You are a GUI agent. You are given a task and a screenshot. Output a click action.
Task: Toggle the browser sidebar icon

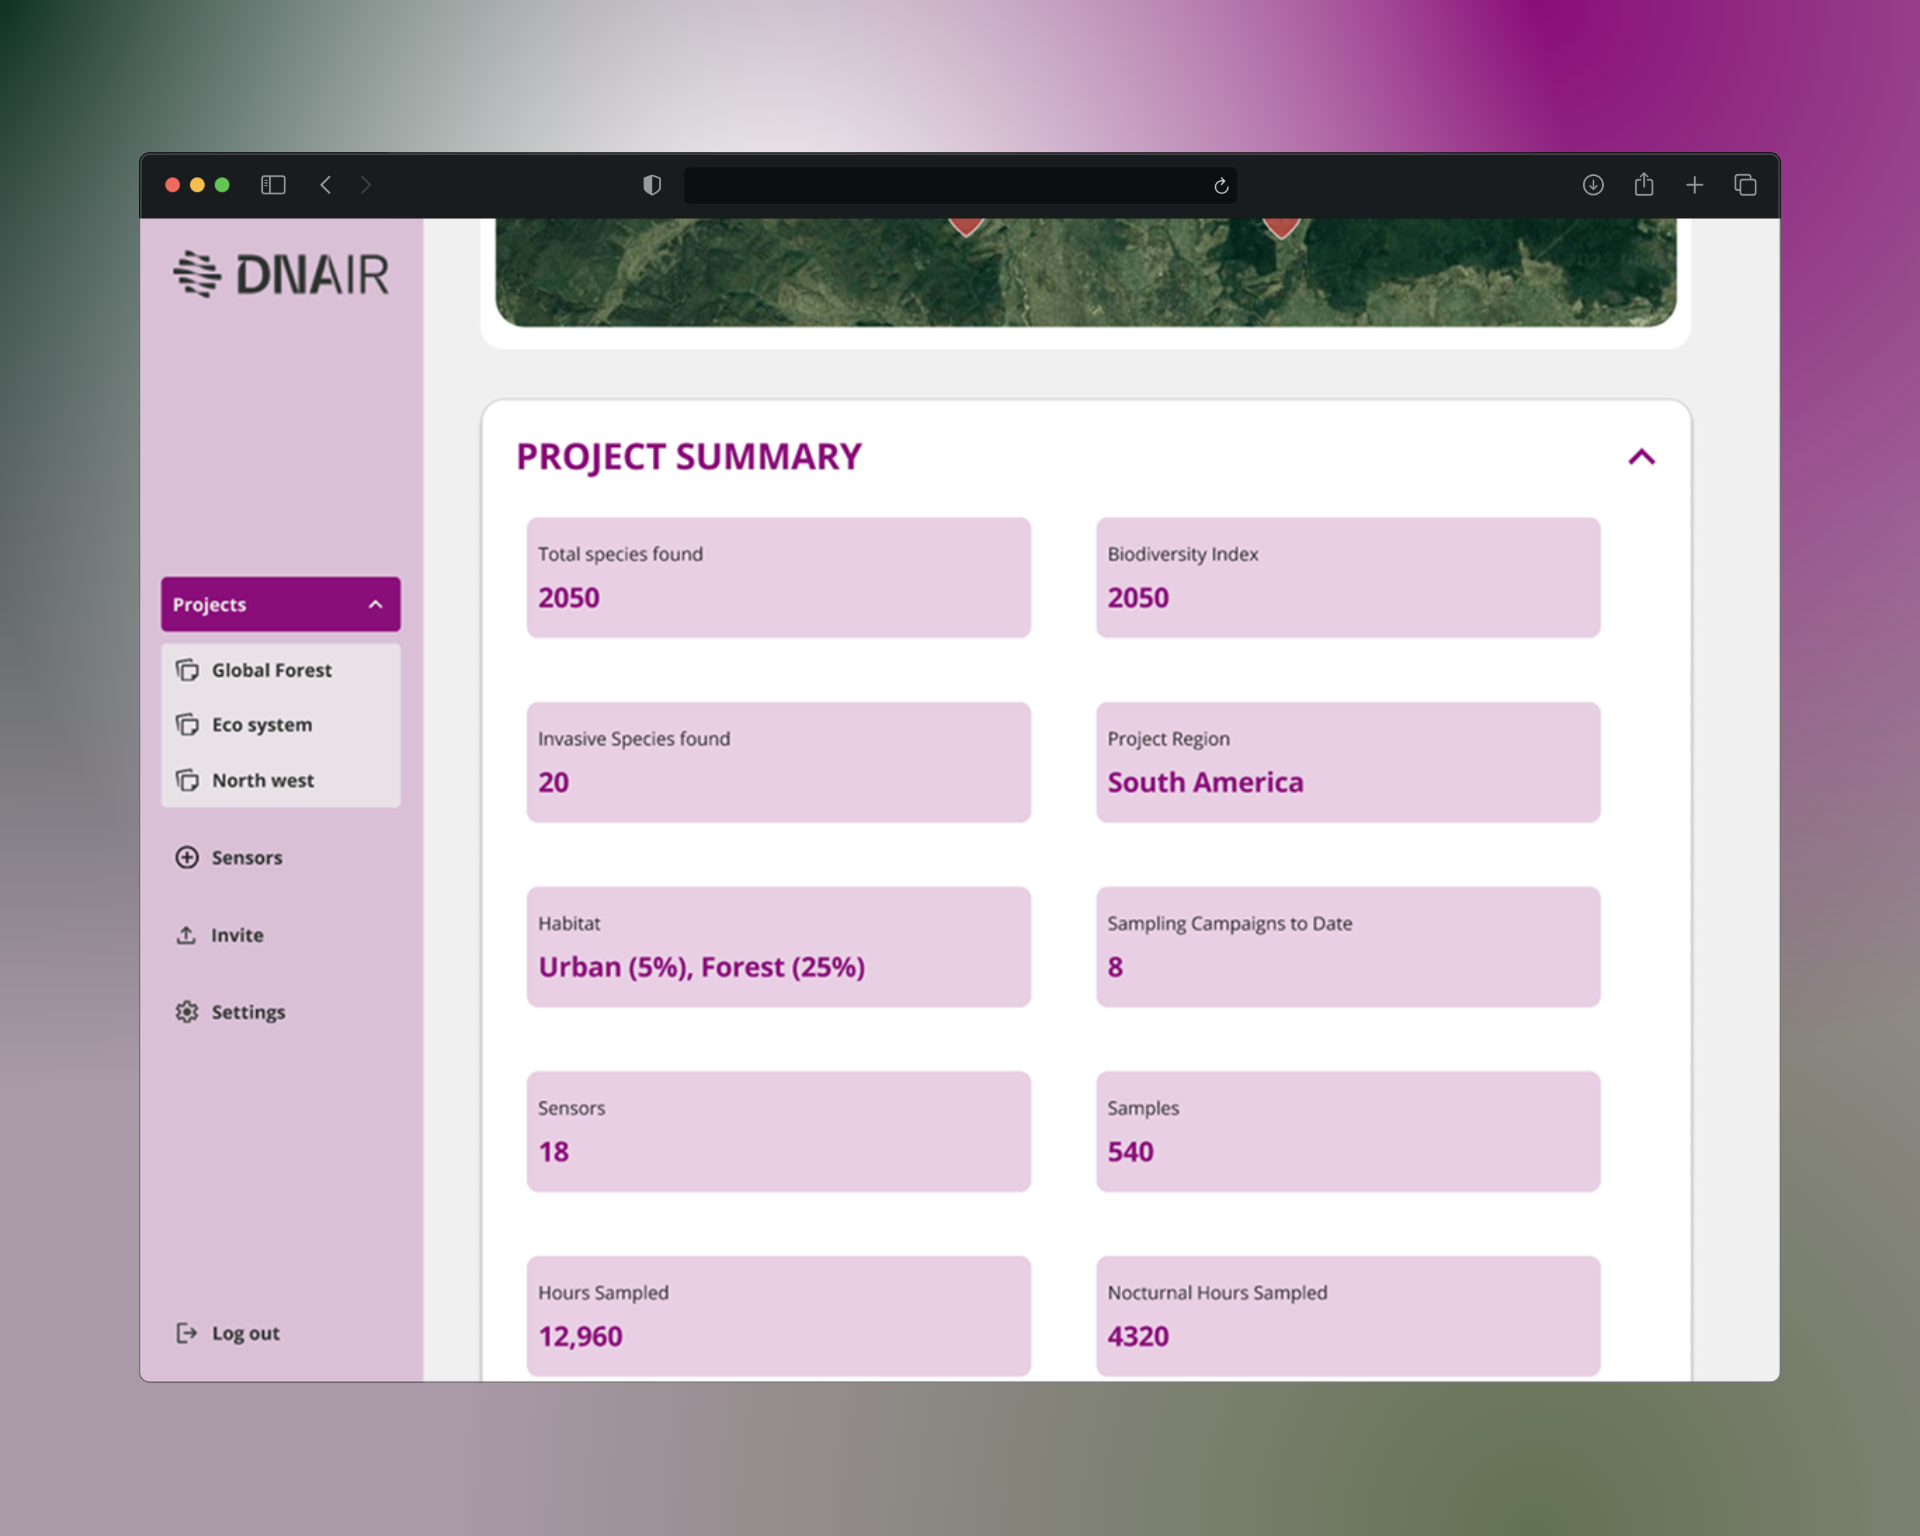coord(273,185)
